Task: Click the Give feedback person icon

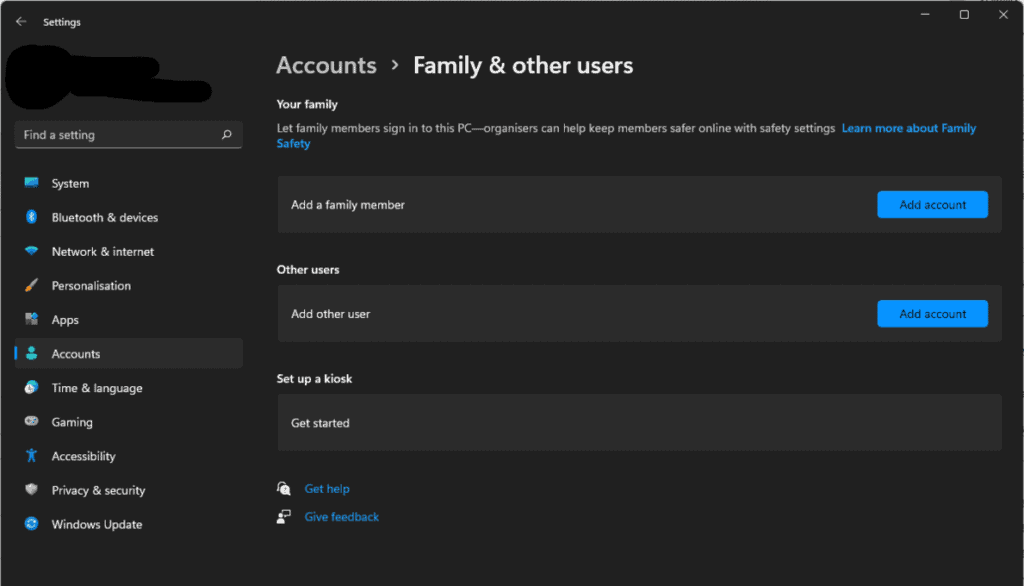Action: [x=283, y=516]
